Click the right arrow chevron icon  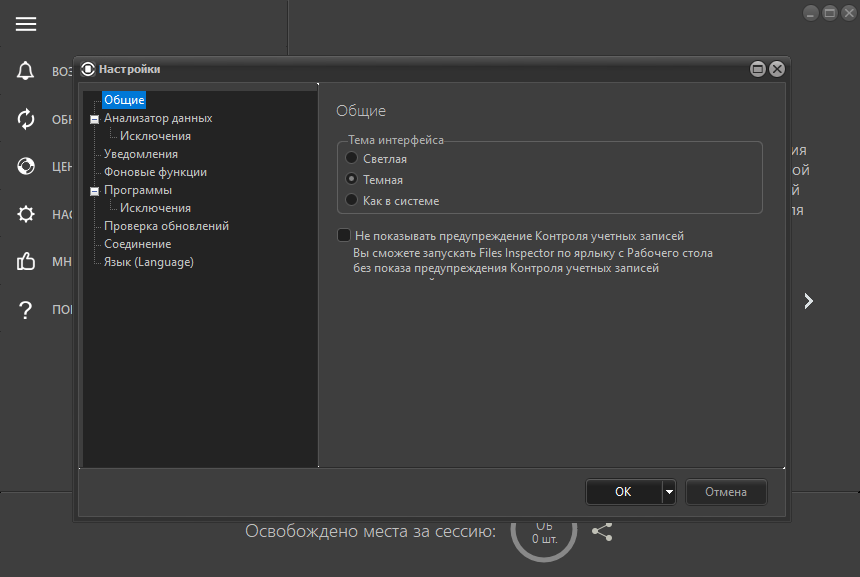point(809,301)
